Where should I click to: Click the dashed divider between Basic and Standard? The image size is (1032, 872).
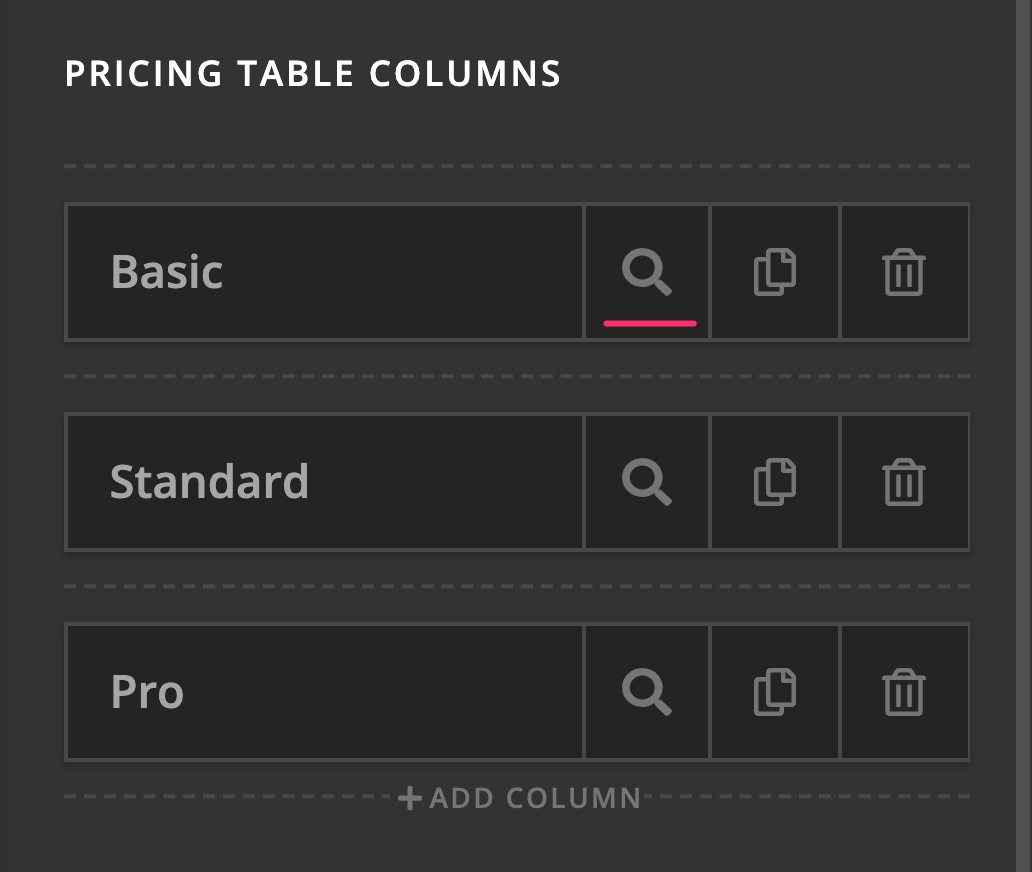pos(517,376)
